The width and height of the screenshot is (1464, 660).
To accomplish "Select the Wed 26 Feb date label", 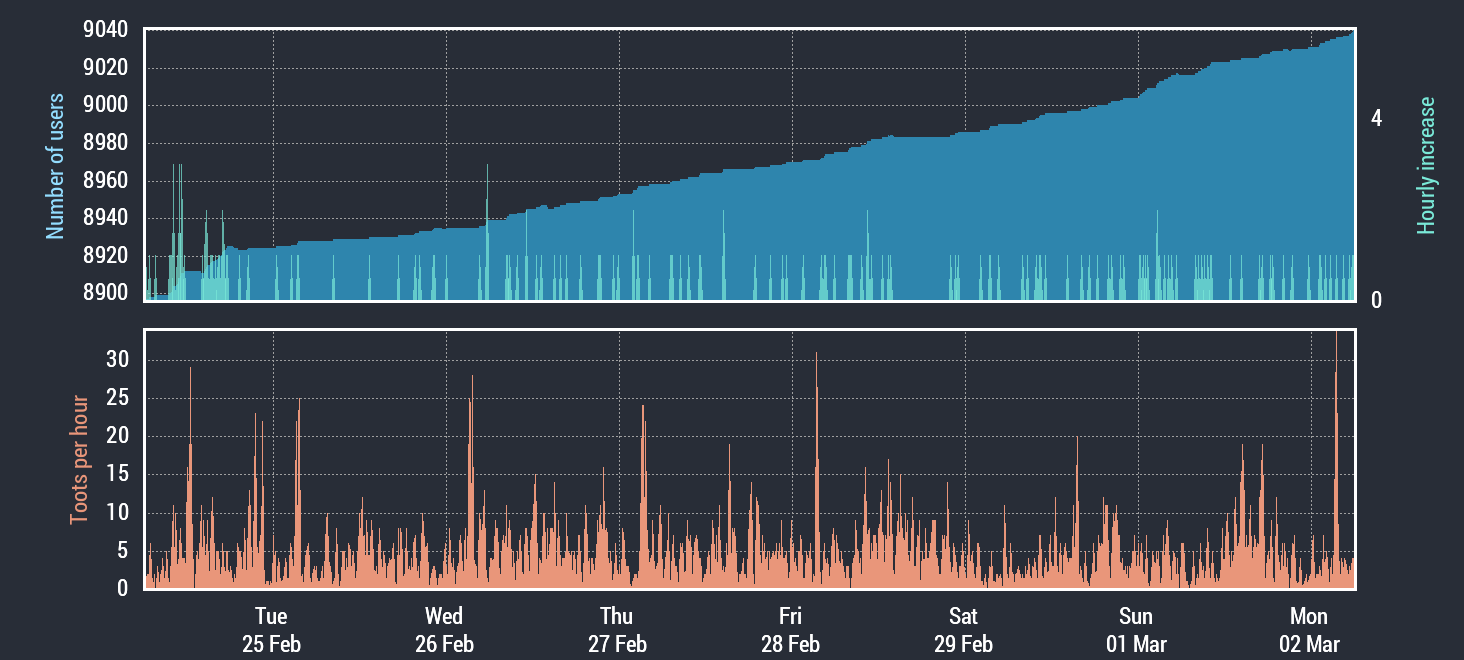I will [x=444, y=629].
